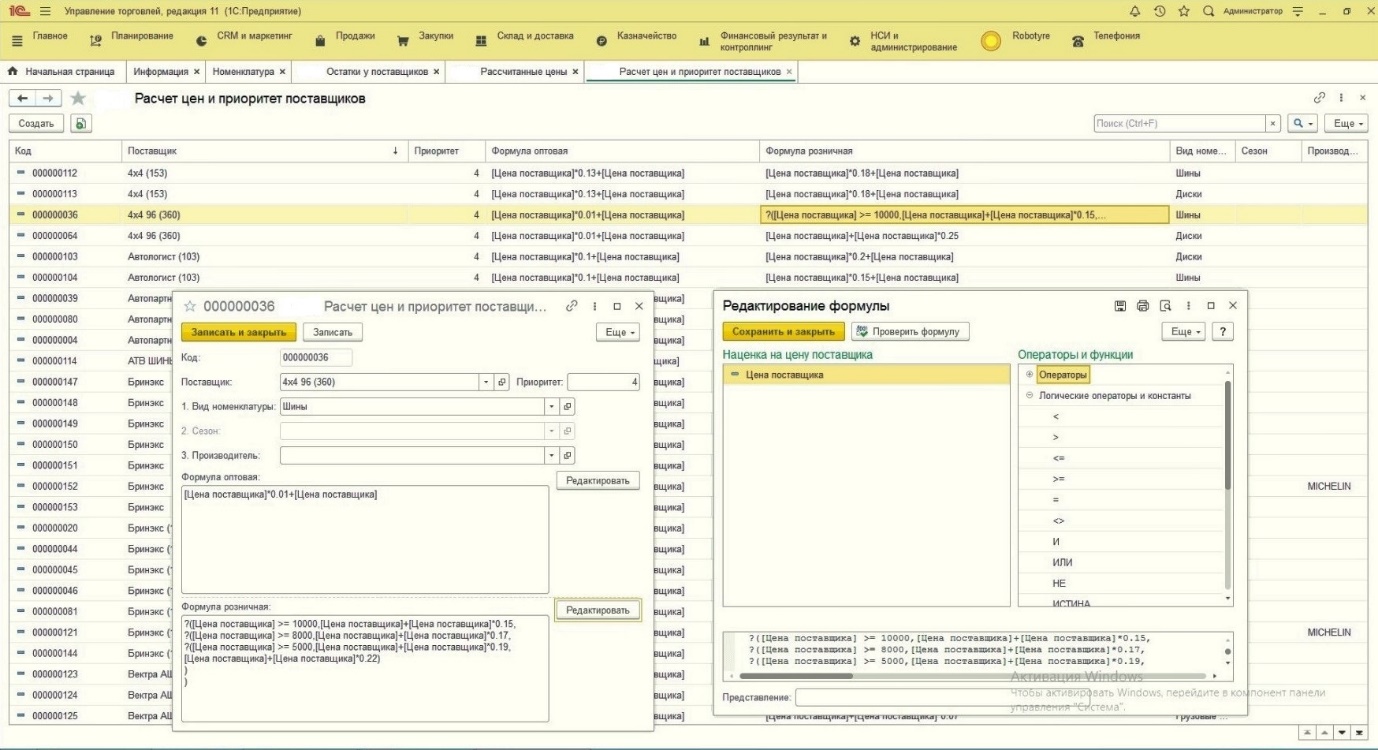Image resolution: width=1378 pixels, height=750 pixels.
Task: Open CRM и маркетинг section
Action: point(244,37)
